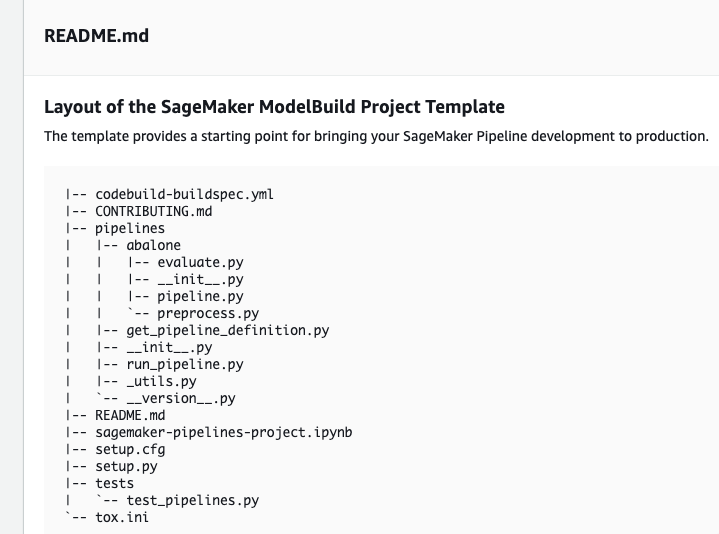Click _utils.py in the pipelines folder
719x534 pixels.
click(161, 381)
